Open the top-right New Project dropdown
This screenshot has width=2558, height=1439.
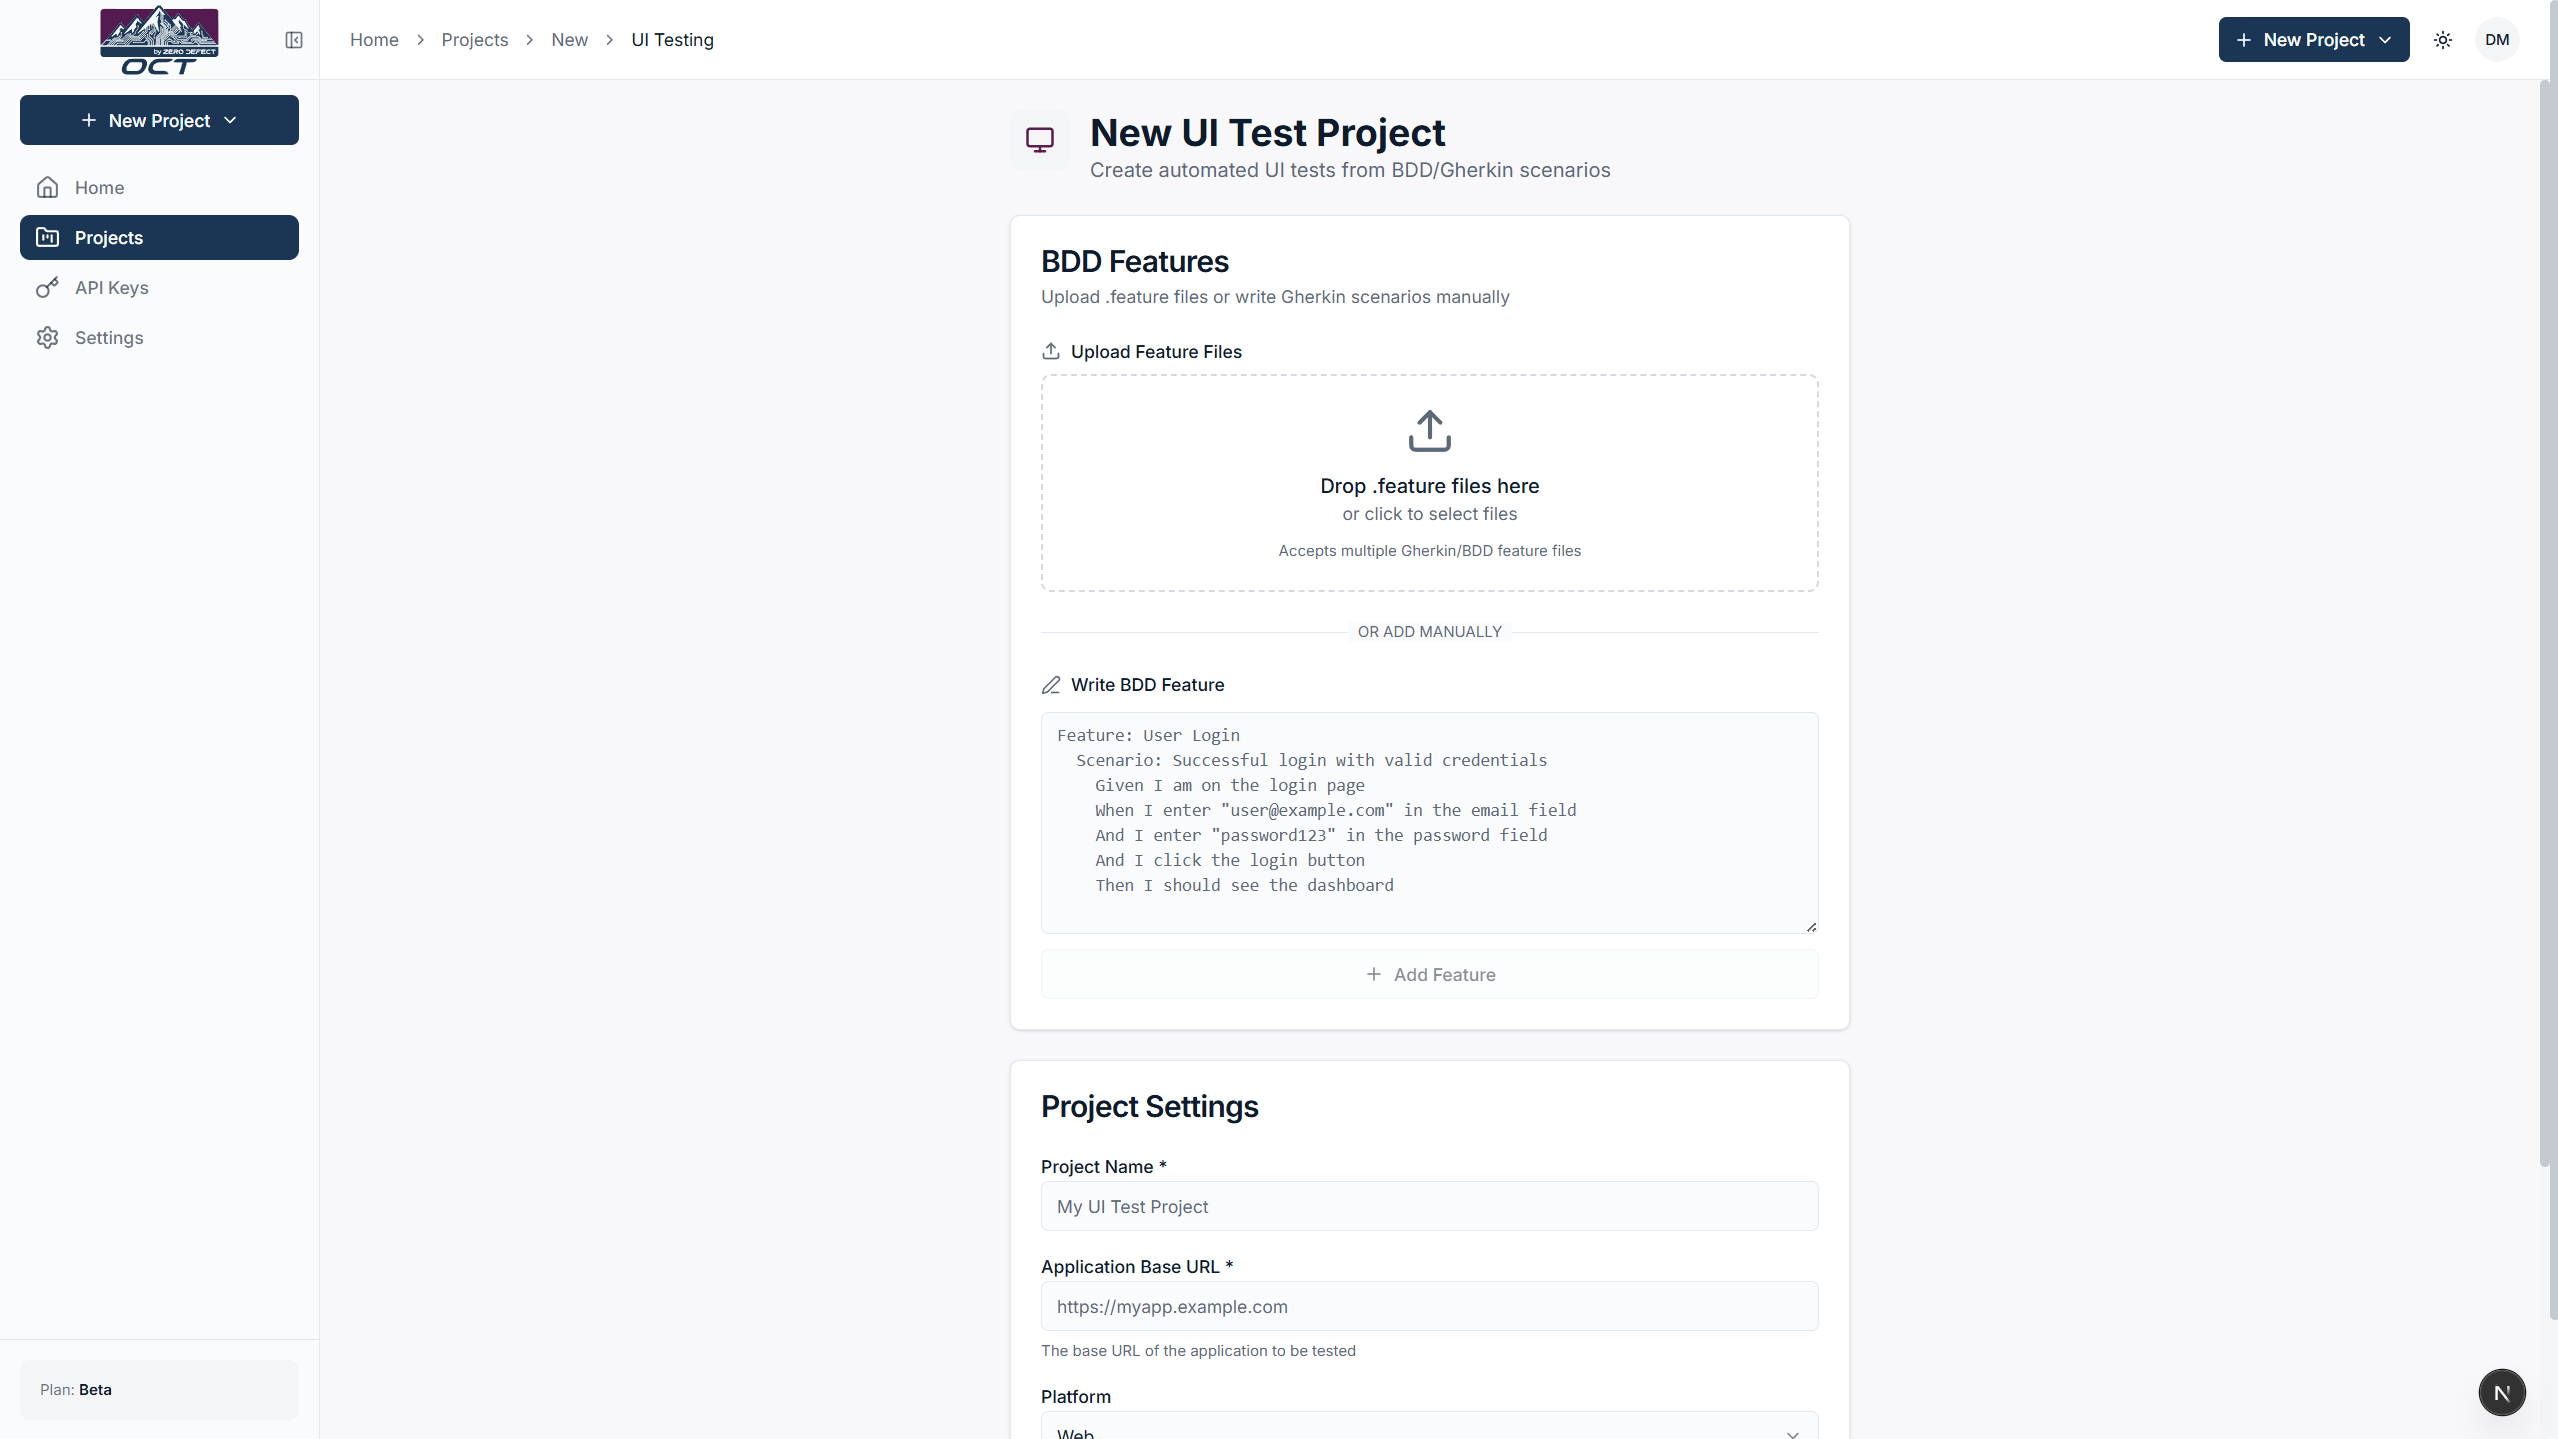click(2314, 40)
